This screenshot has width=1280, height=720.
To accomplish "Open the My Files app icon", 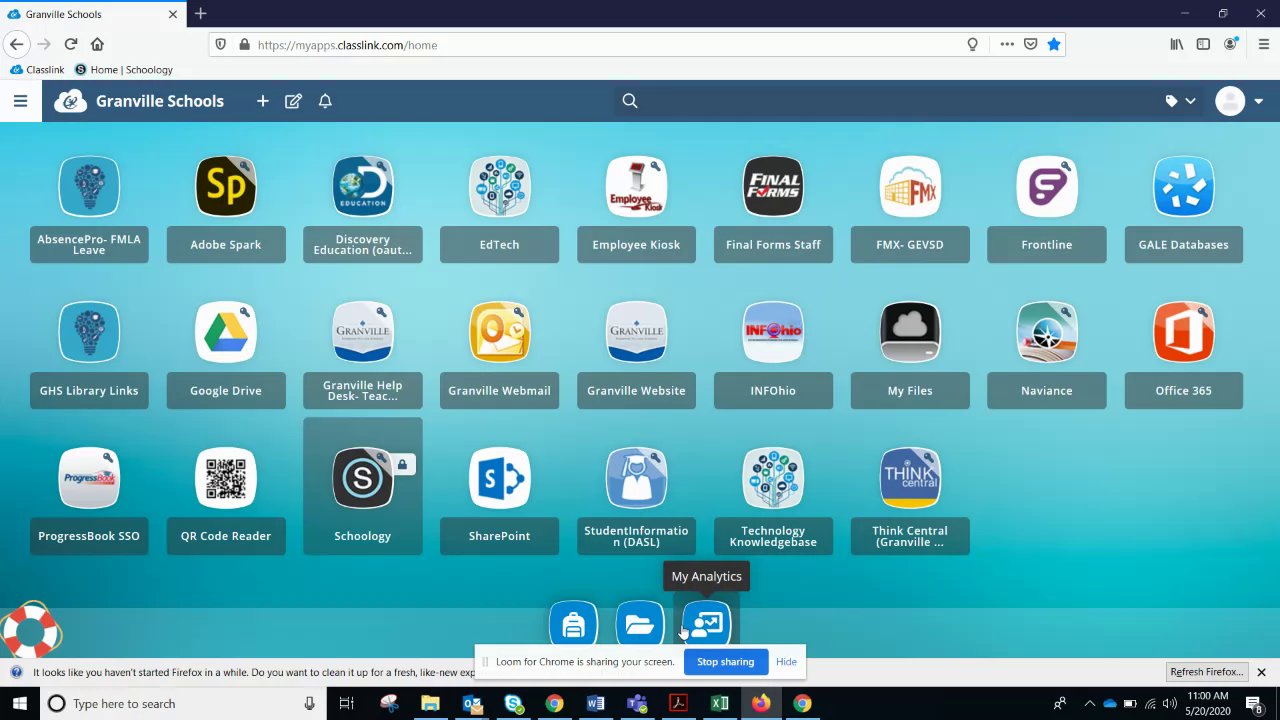I will (910, 332).
